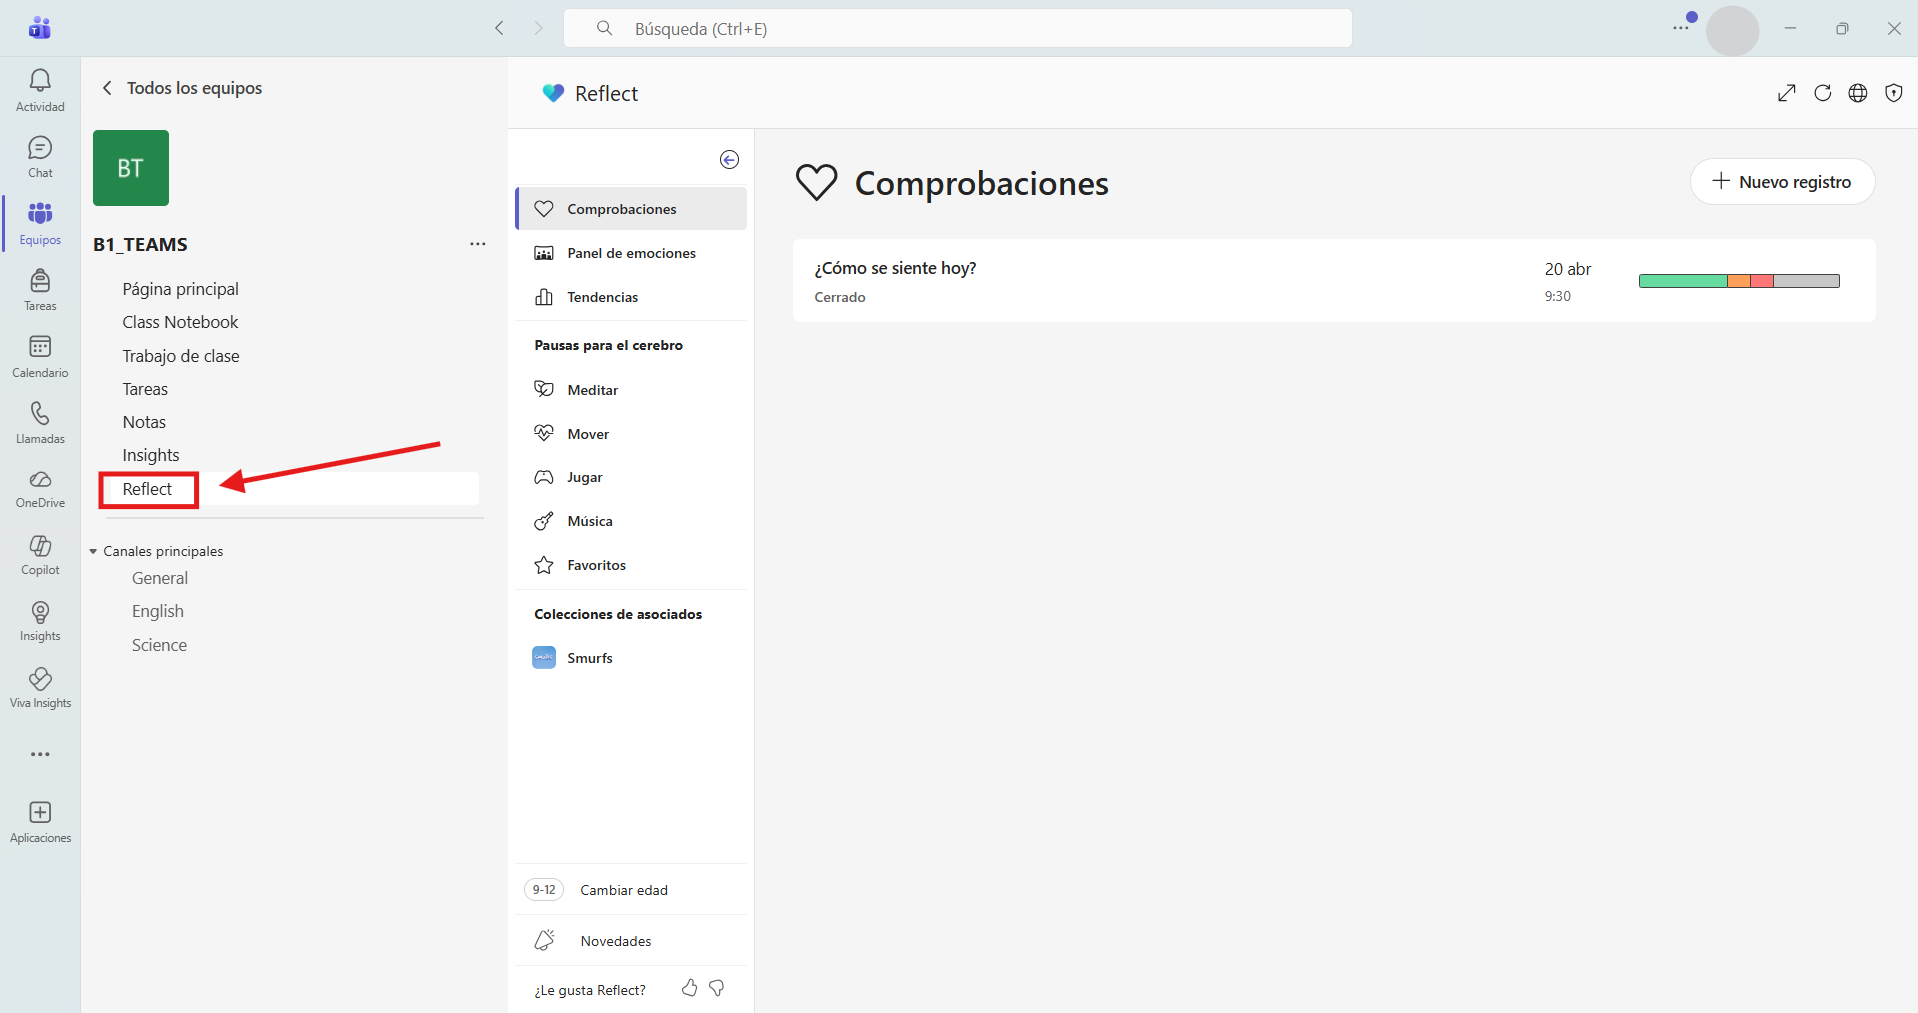Open Panel de emociones
Screen dimensions: 1918x1013
click(631, 253)
